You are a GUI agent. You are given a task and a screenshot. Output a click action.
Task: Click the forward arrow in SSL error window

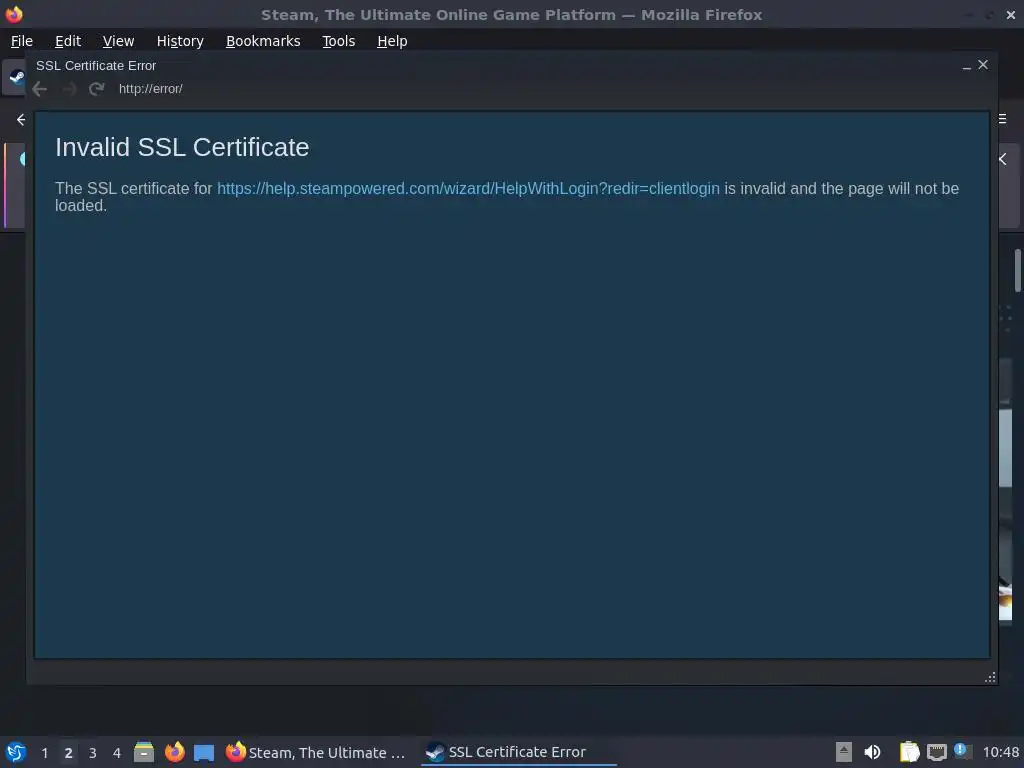coord(69,89)
